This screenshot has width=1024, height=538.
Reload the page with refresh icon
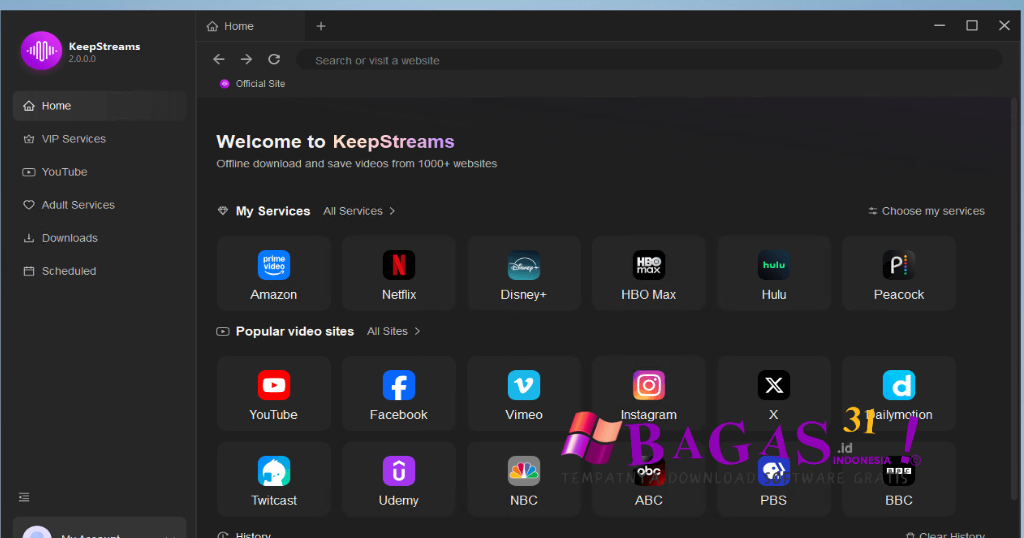274,59
